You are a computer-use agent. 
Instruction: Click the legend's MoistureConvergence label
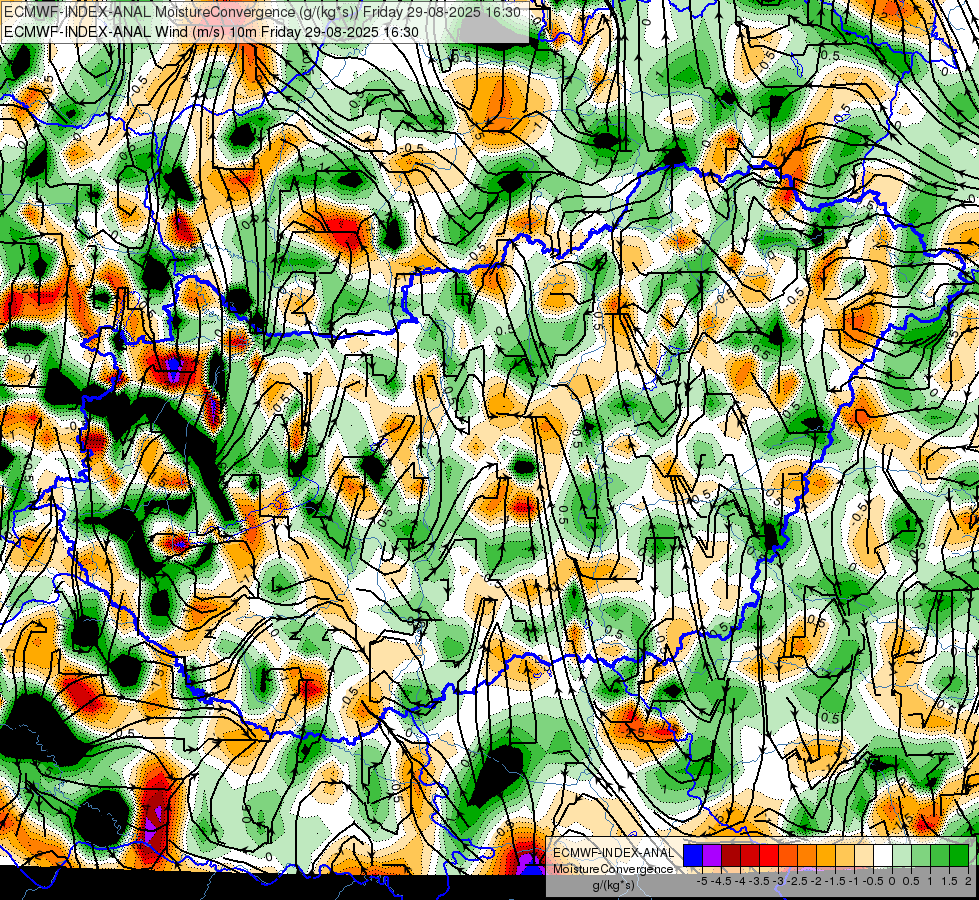[613, 869]
